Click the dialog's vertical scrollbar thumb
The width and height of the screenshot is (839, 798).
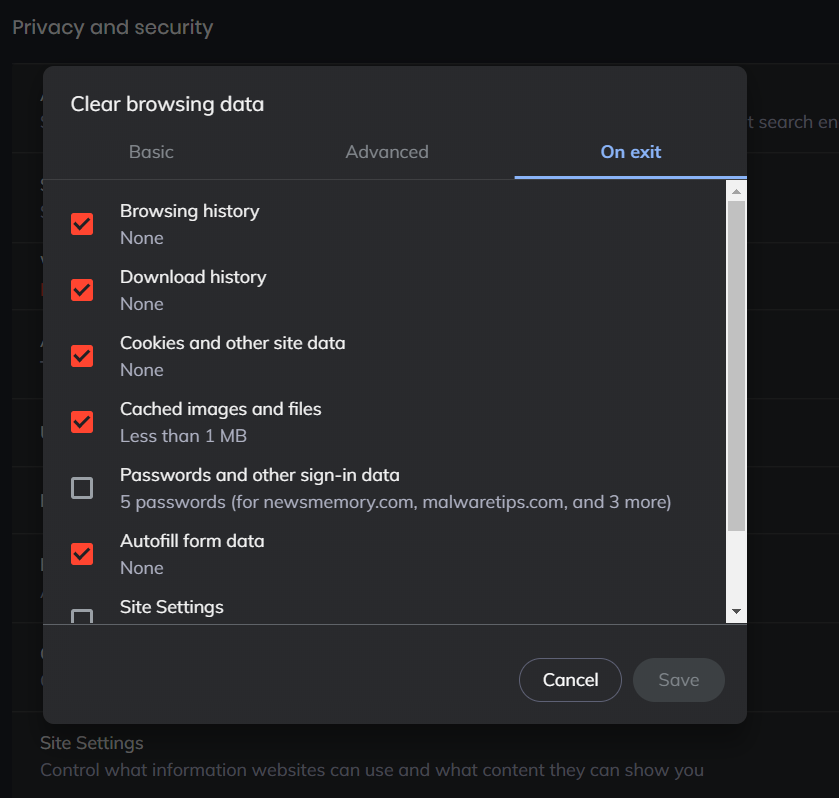(x=736, y=365)
